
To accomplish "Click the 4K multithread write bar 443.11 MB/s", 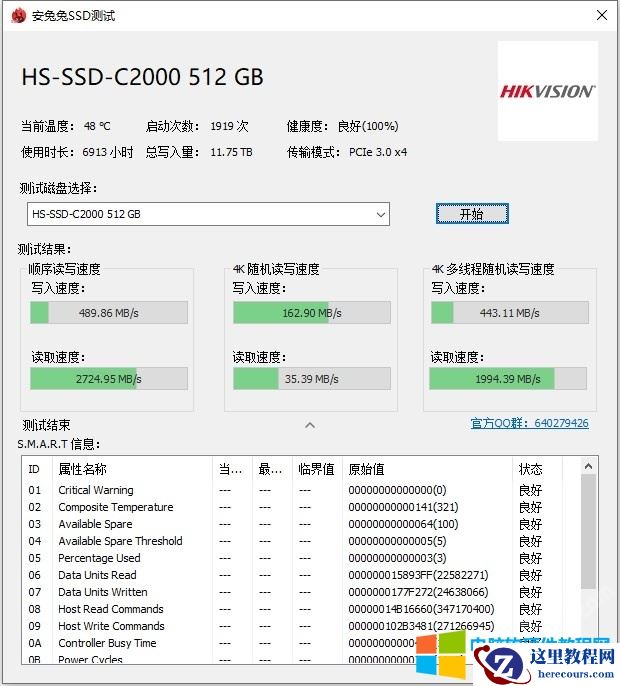I will coord(510,313).
